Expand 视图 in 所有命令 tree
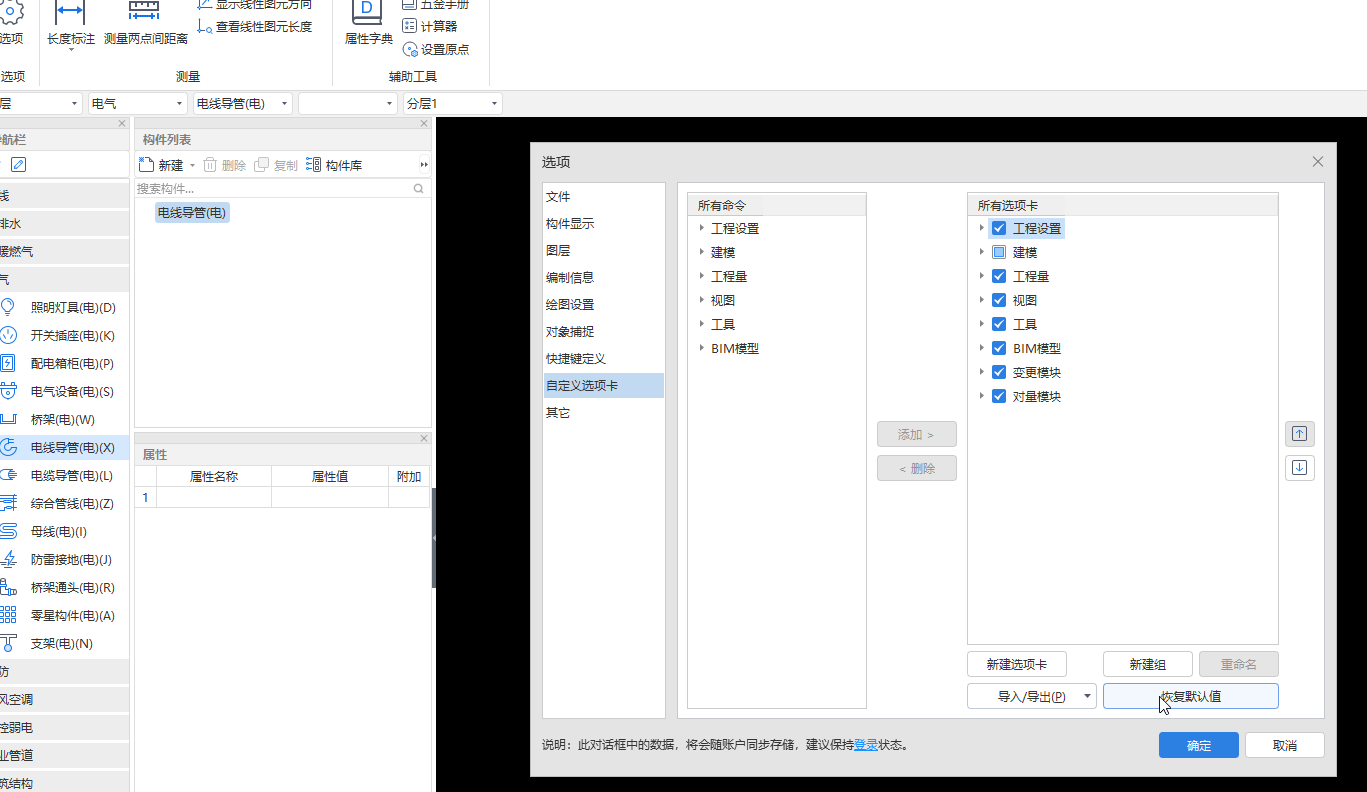 701,300
